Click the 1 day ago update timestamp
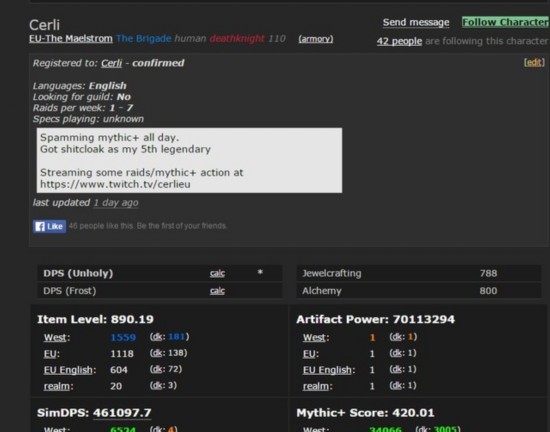This screenshot has width=550, height=432. coord(116,203)
